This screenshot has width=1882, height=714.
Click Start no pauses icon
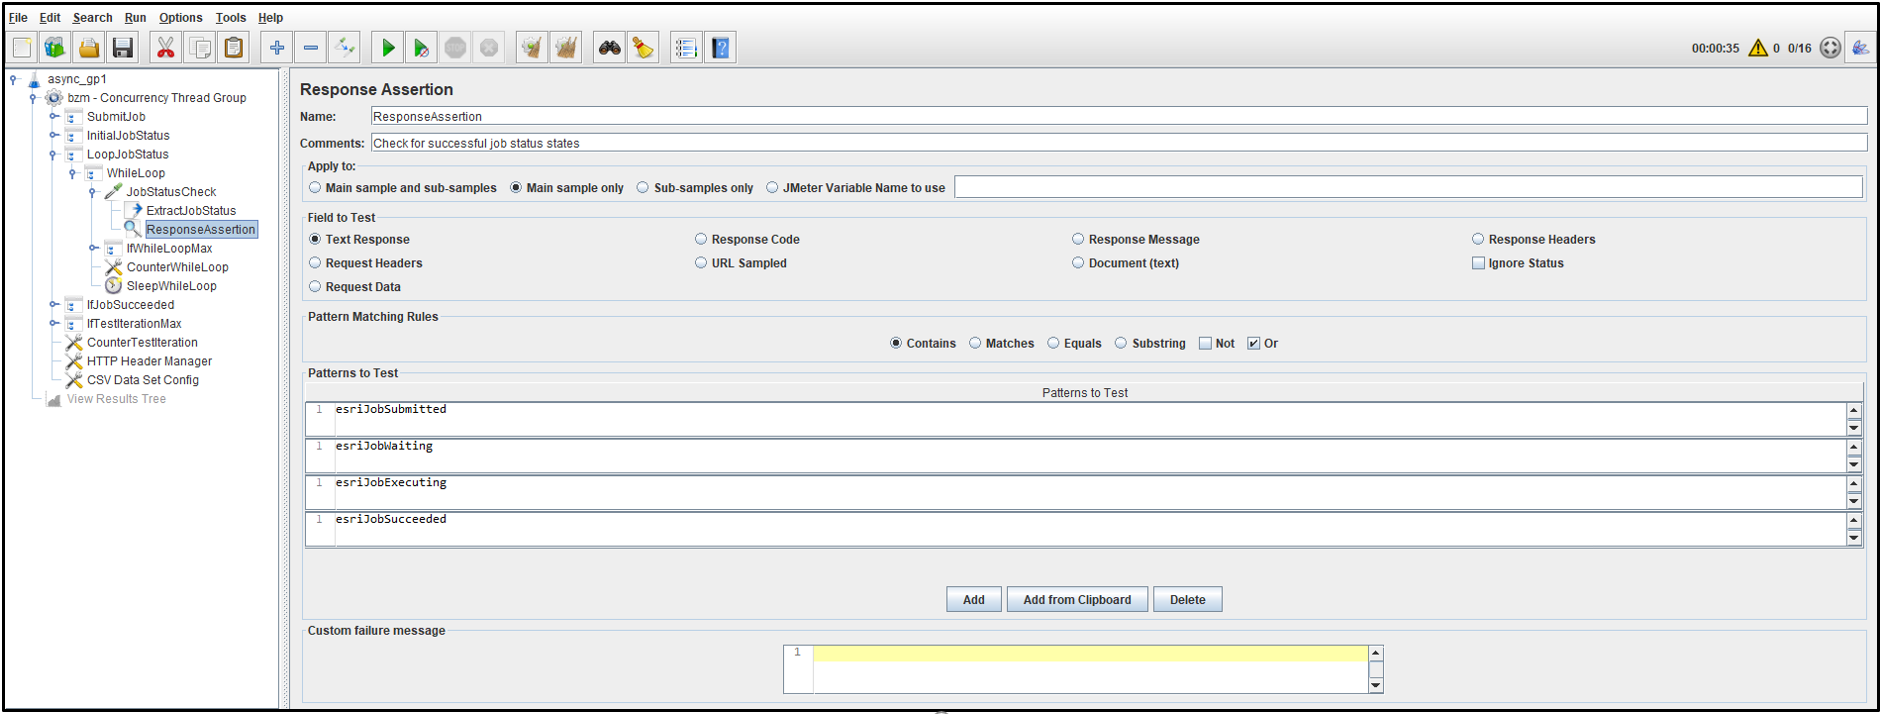coord(421,47)
